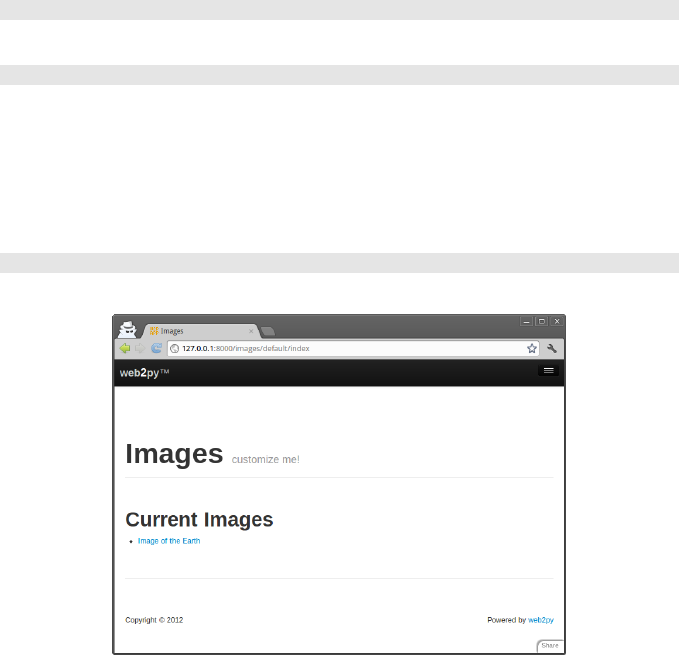Open browser settings wrench icon

pos(552,348)
